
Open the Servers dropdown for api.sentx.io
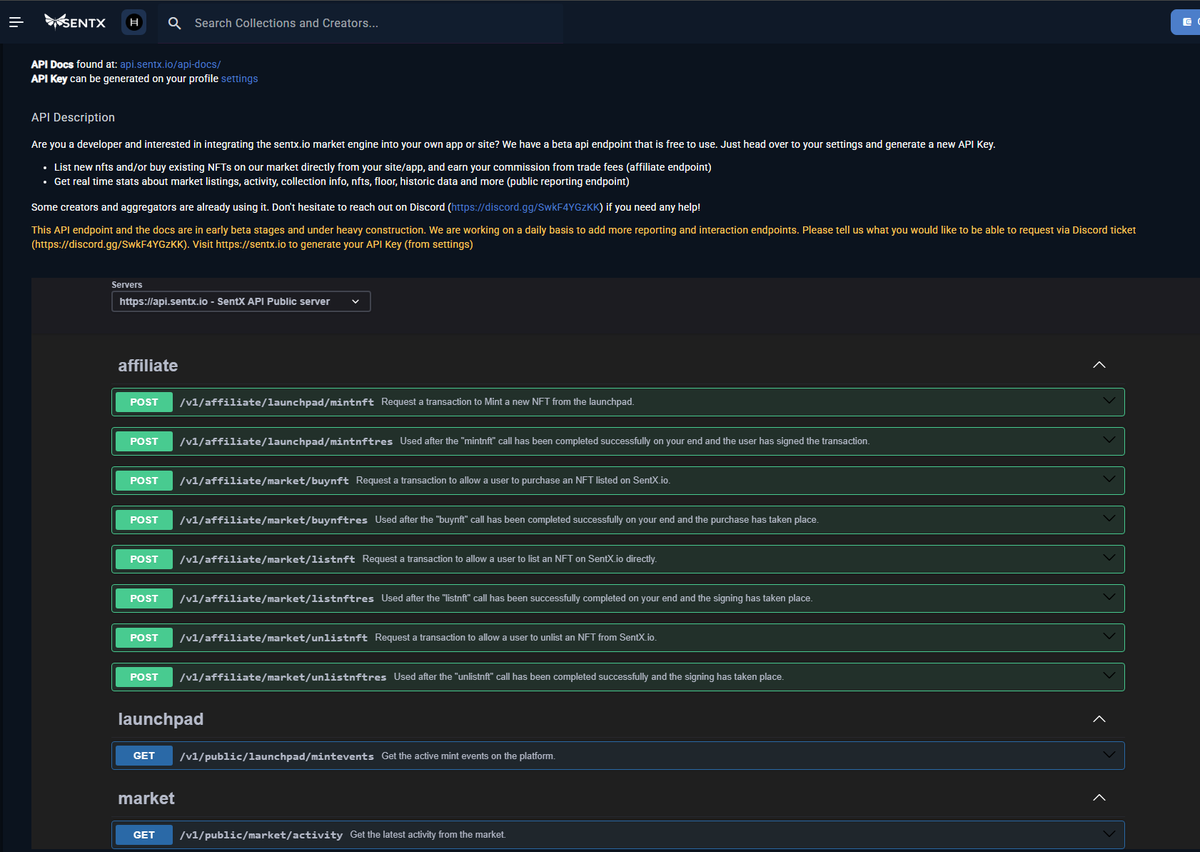(x=241, y=301)
